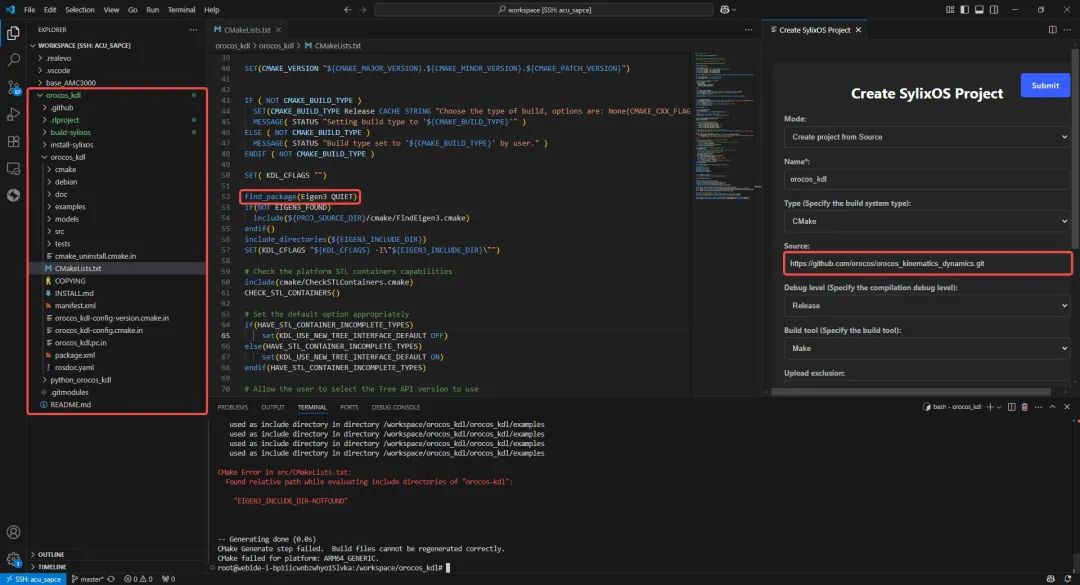The width and height of the screenshot is (1080, 585).
Task: Click the SSH: acu_sapce remote indicator
Action: [x=33, y=579]
